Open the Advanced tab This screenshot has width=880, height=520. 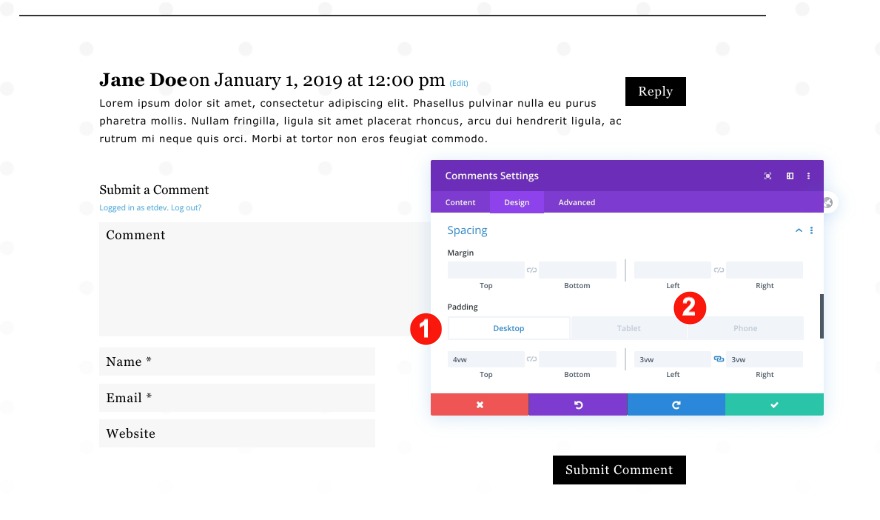coord(576,202)
